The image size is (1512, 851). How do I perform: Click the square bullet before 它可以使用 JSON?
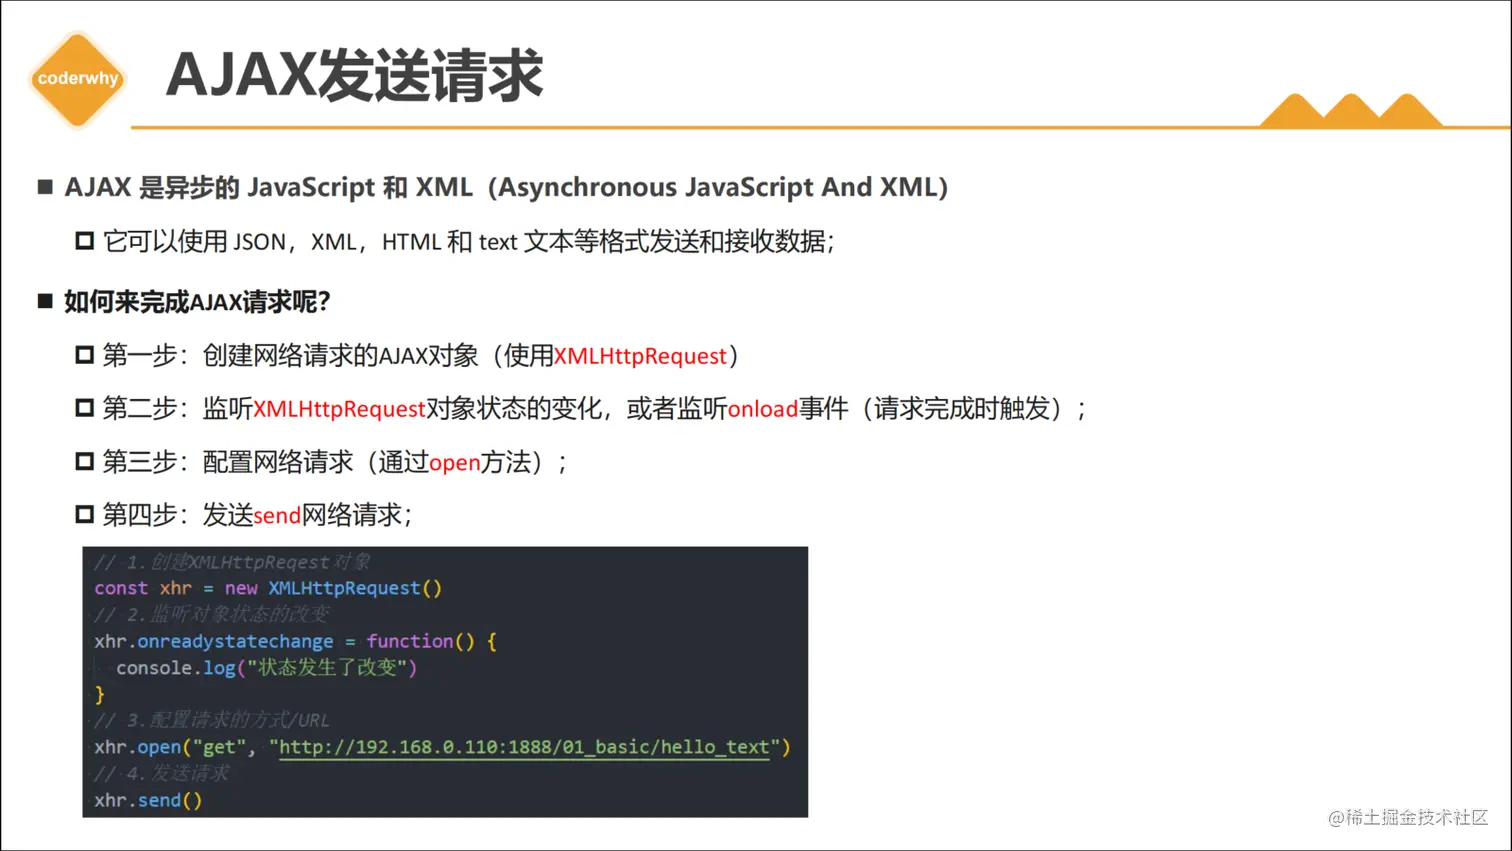pyautogui.click(x=85, y=241)
